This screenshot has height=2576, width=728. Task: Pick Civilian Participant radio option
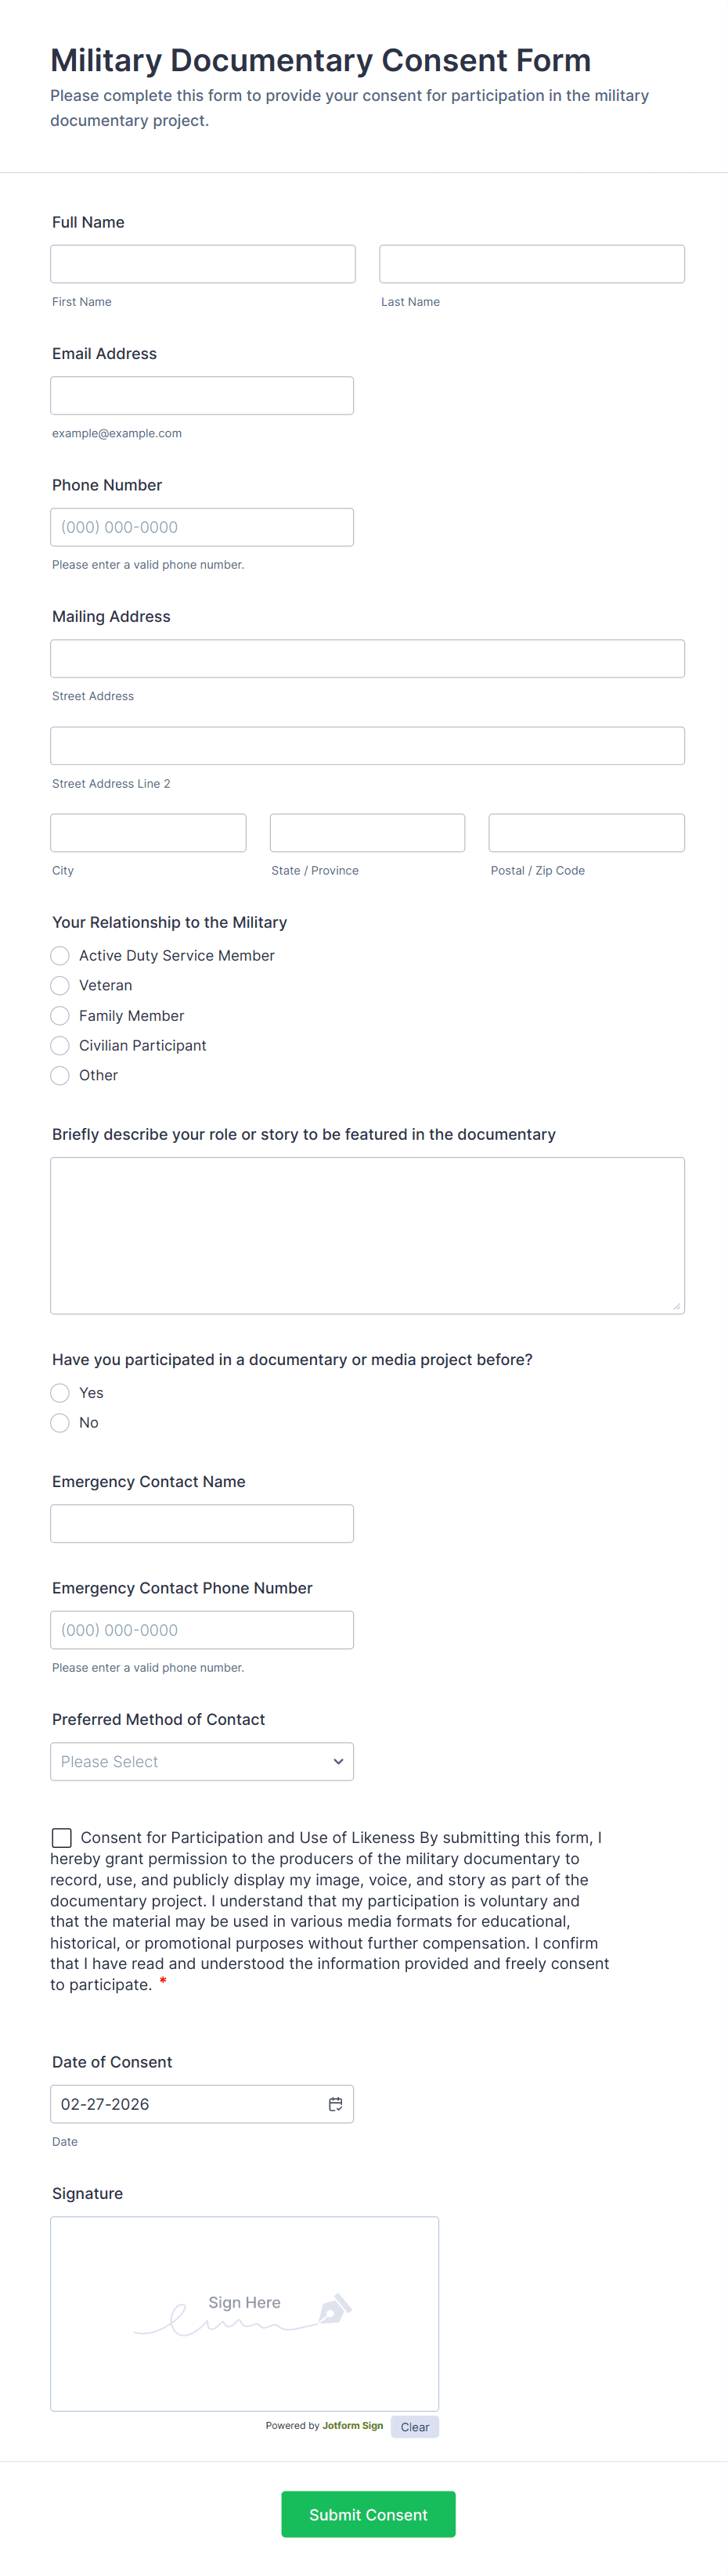coord(60,1046)
